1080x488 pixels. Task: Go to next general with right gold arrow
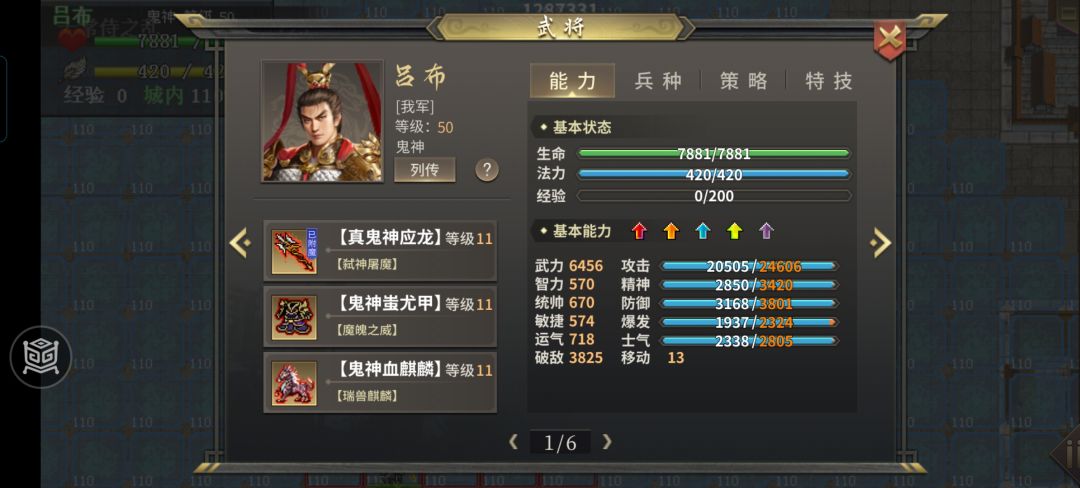click(x=880, y=243)
